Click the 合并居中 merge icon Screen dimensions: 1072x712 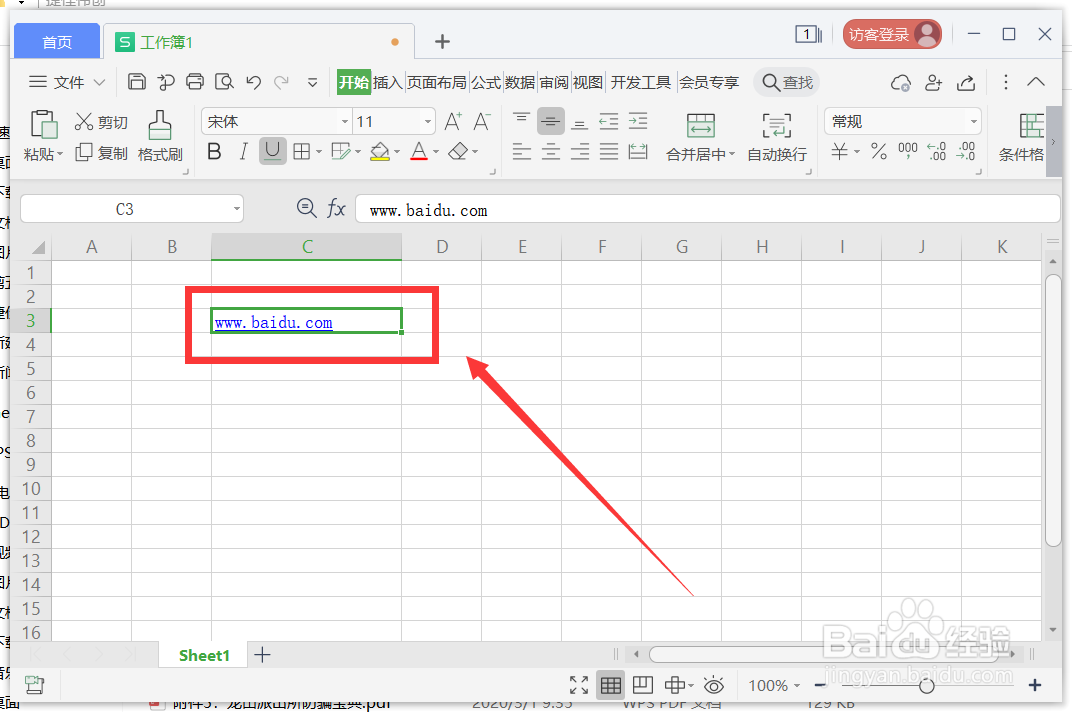click(701, 126)
